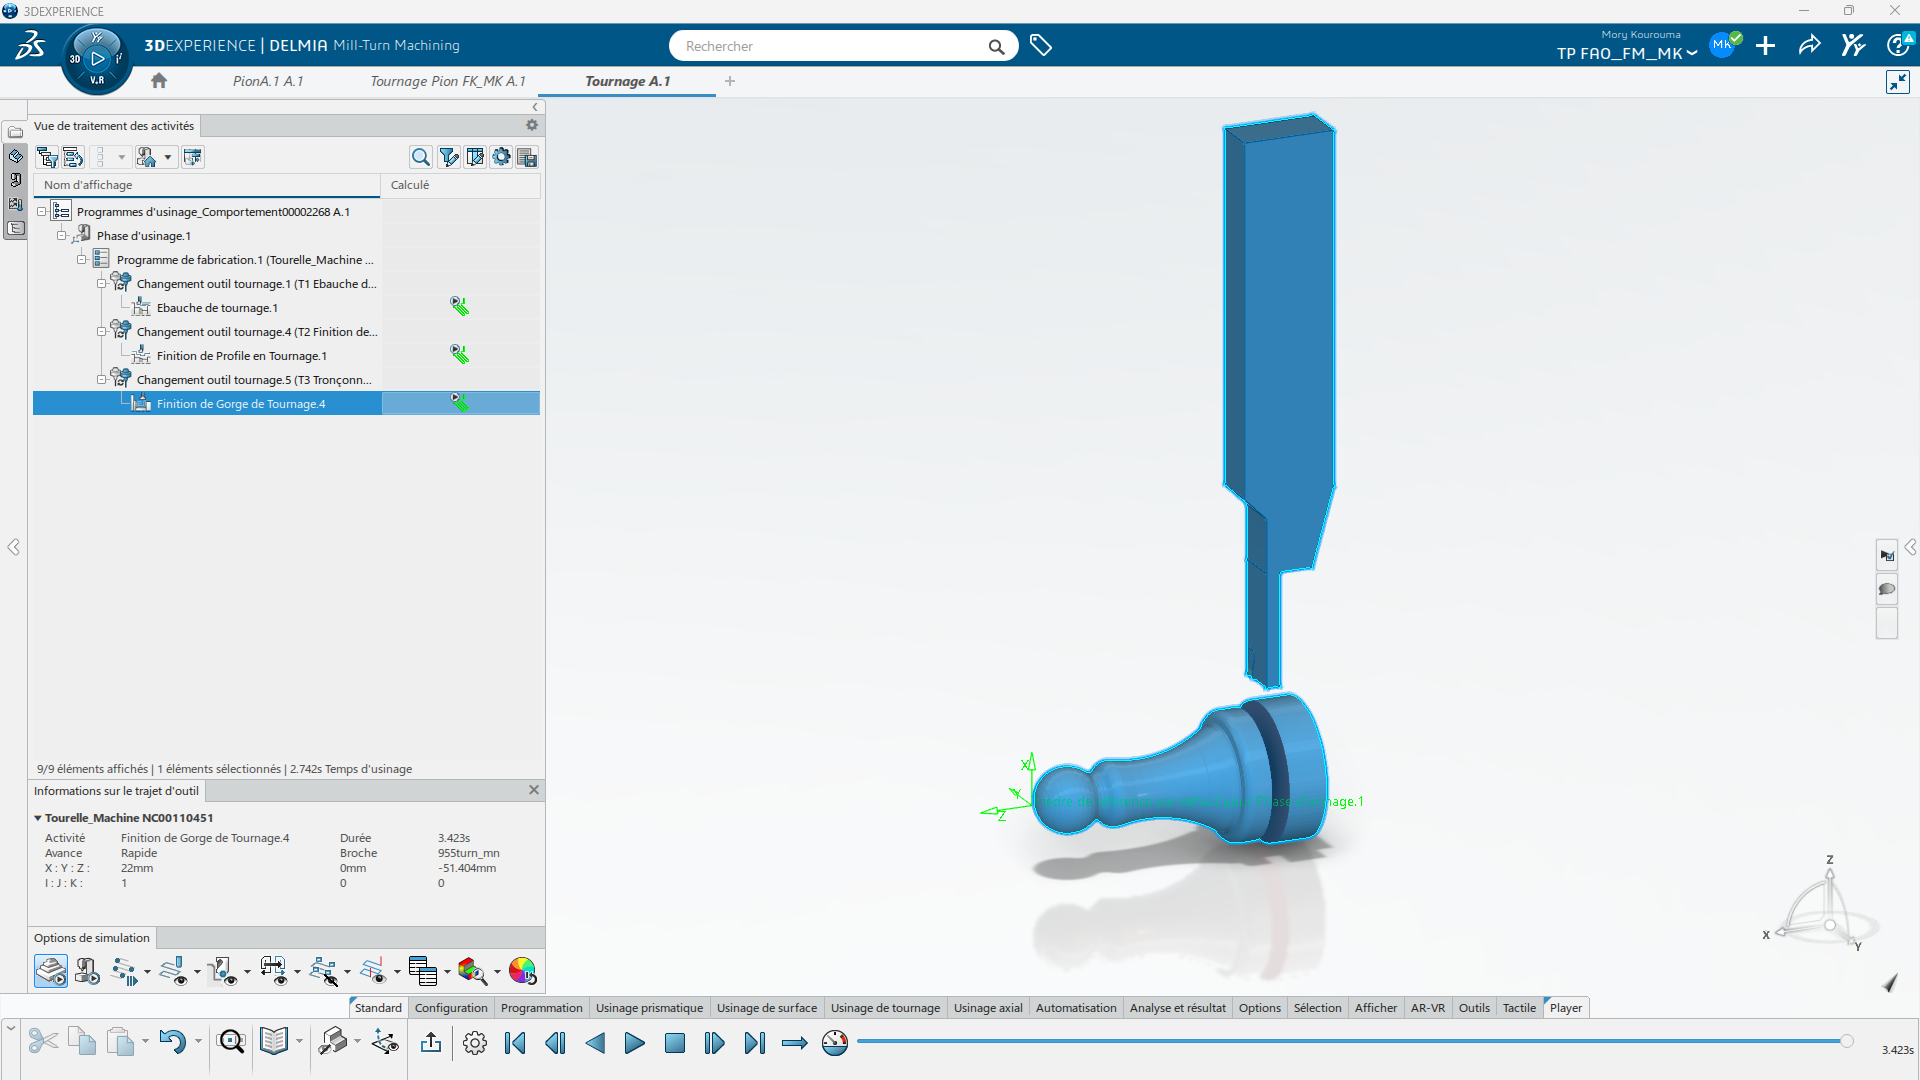Select Finition de Profile en Tournage.1 operation
The image size is (1920, 1080).
point(241,356)
